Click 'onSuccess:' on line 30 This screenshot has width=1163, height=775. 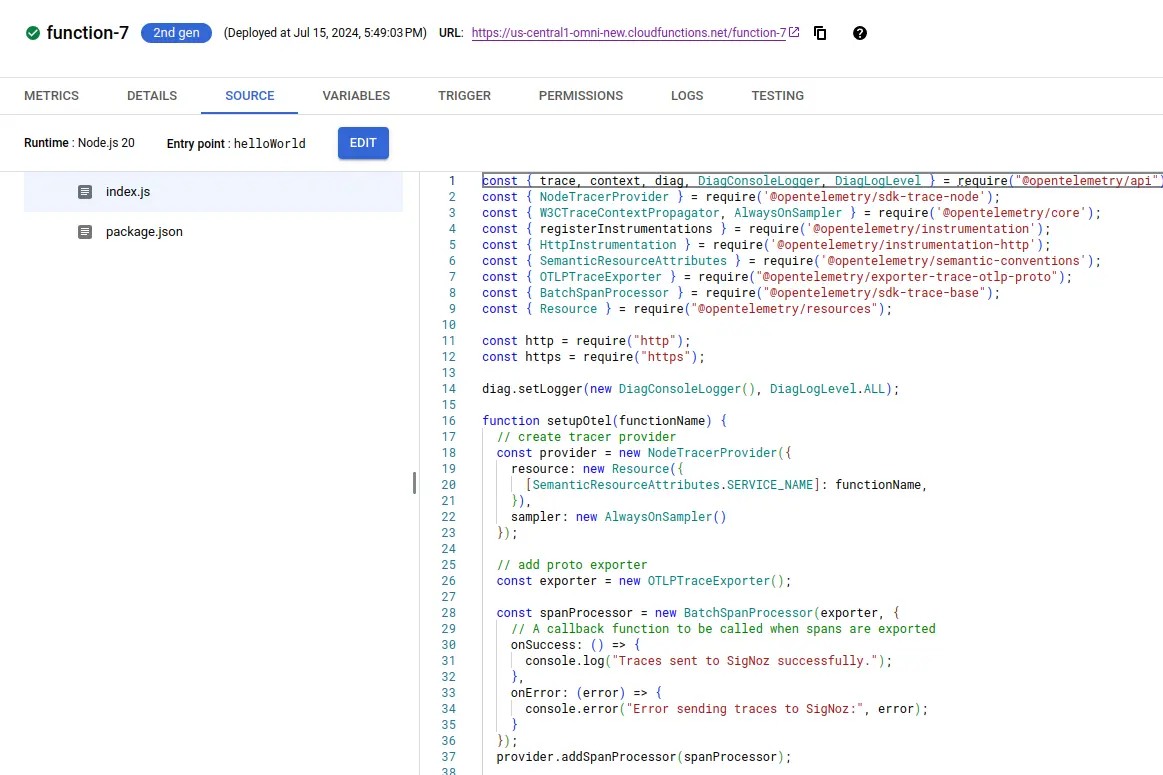547,645
